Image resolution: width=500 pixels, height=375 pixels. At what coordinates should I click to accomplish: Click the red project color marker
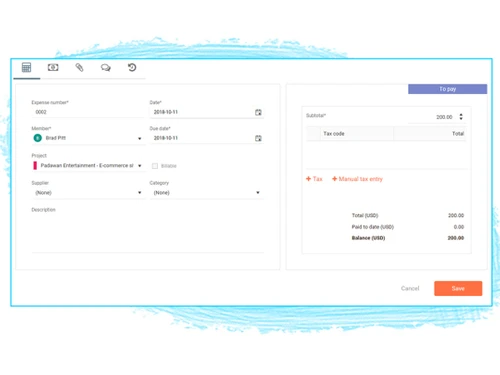tap(35, 165)
